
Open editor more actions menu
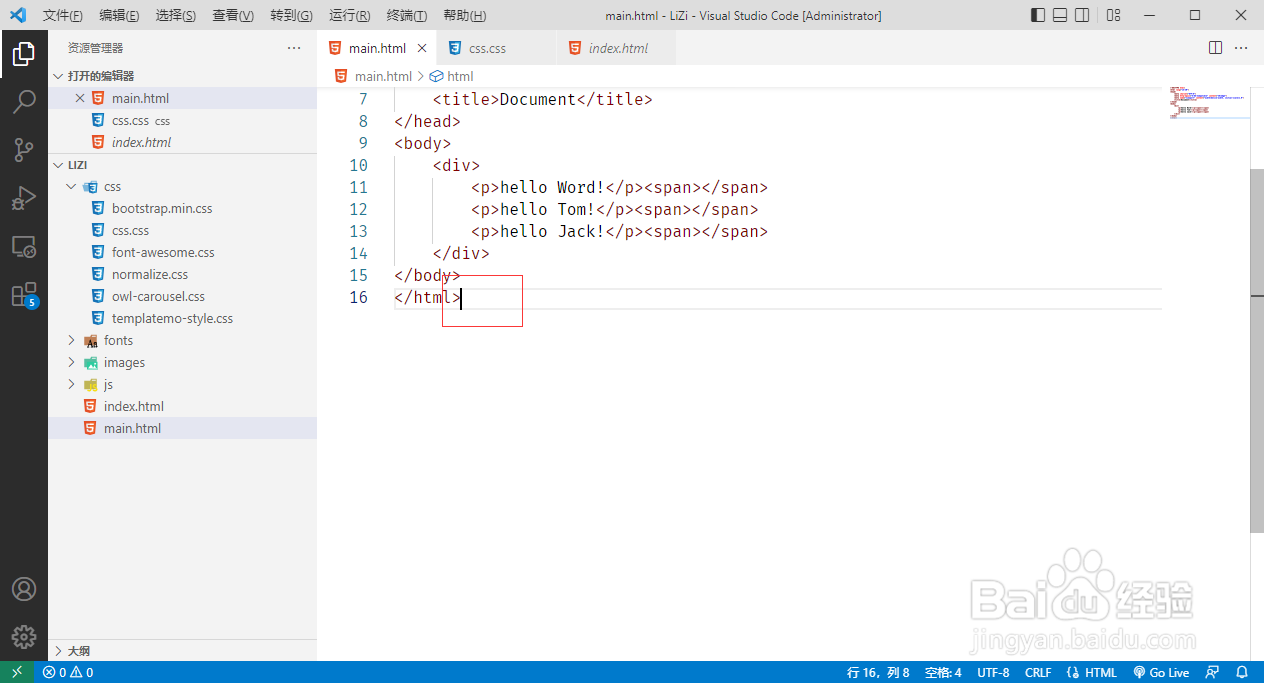pyautogui.click(x=1242, y=48)
